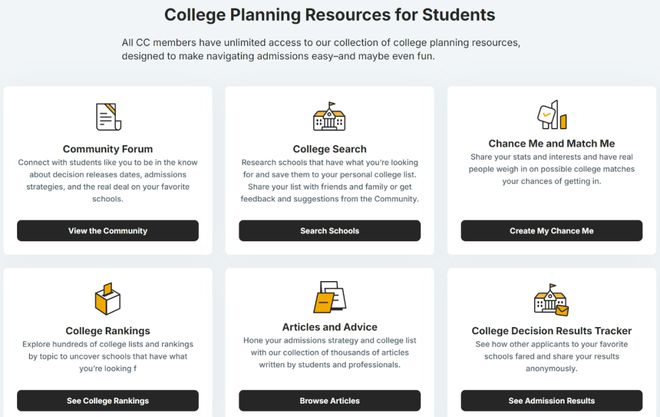Click the Articles and Advice papers icon
The image size is (660, 417).
pyautogui.click(x=330, y=297)
